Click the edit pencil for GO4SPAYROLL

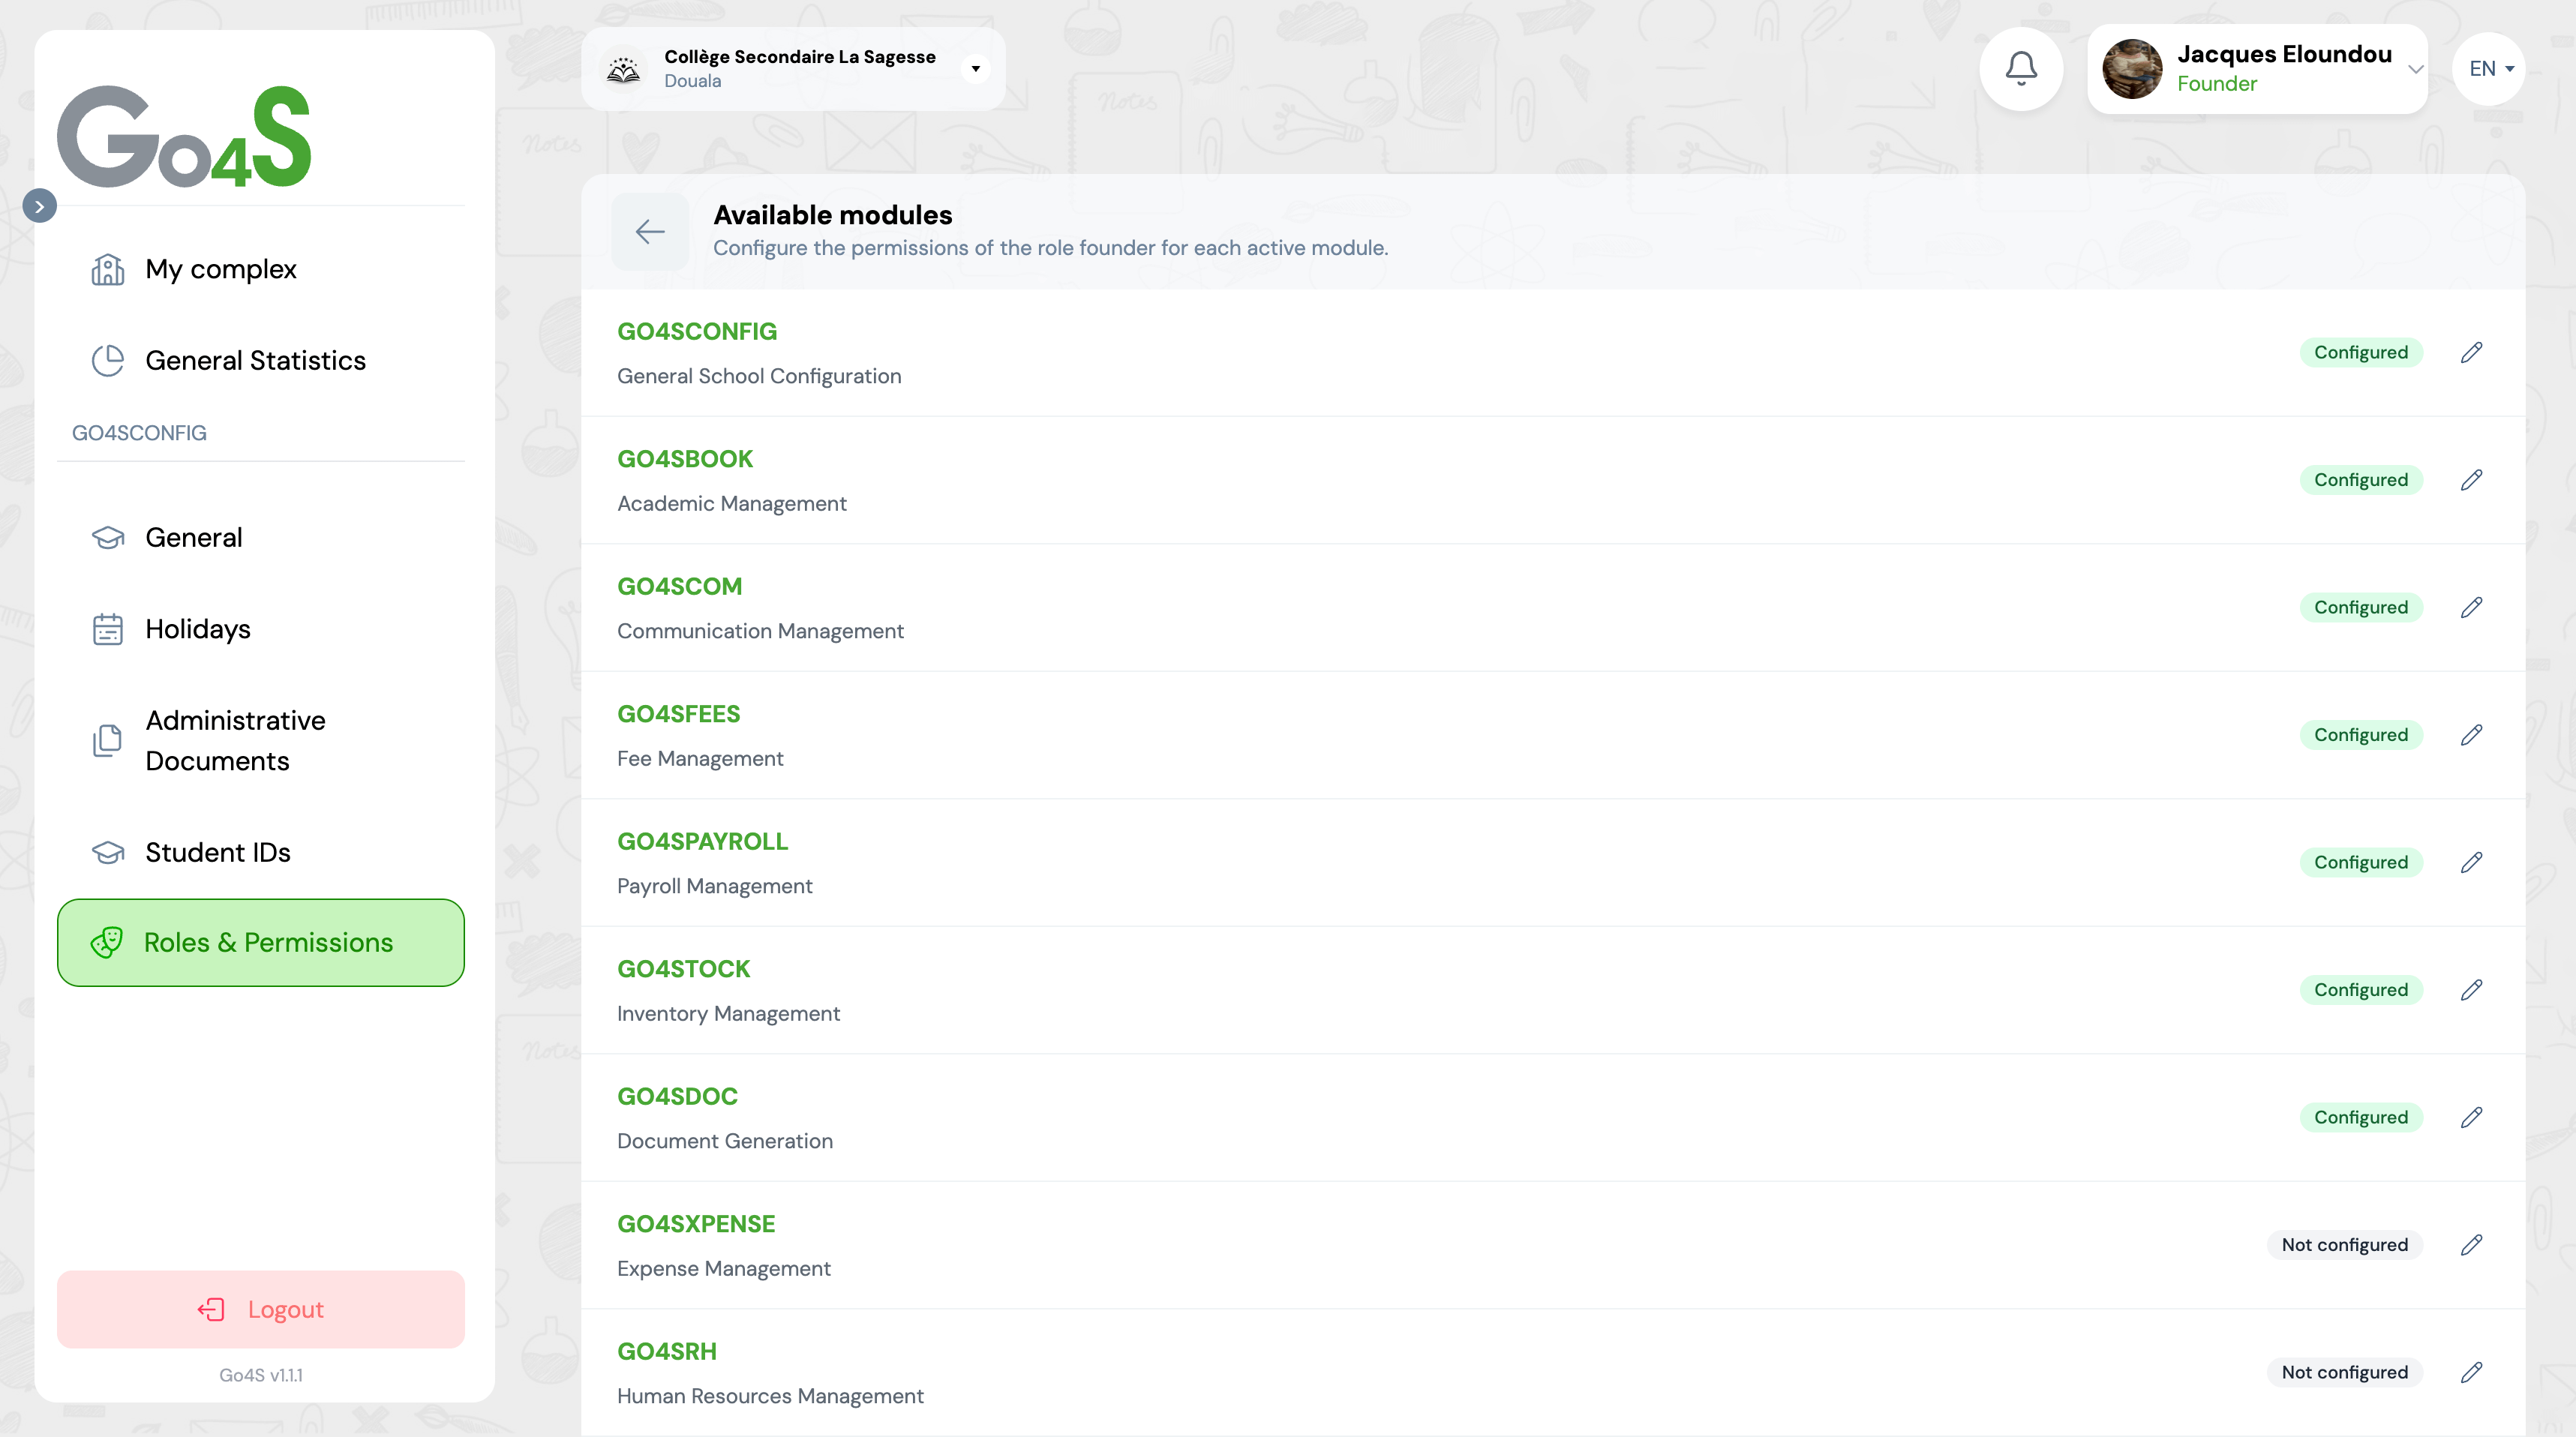[x=2471, y=862]
